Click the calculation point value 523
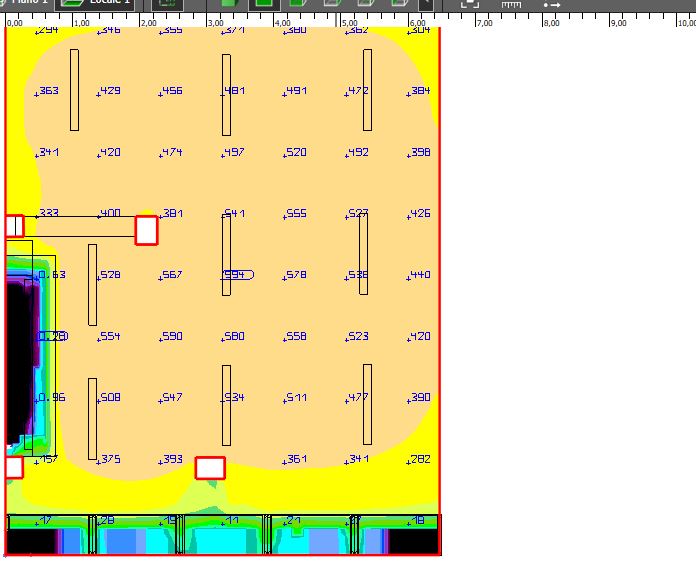The height and width of the screenshot is (565, 696). 358,336
